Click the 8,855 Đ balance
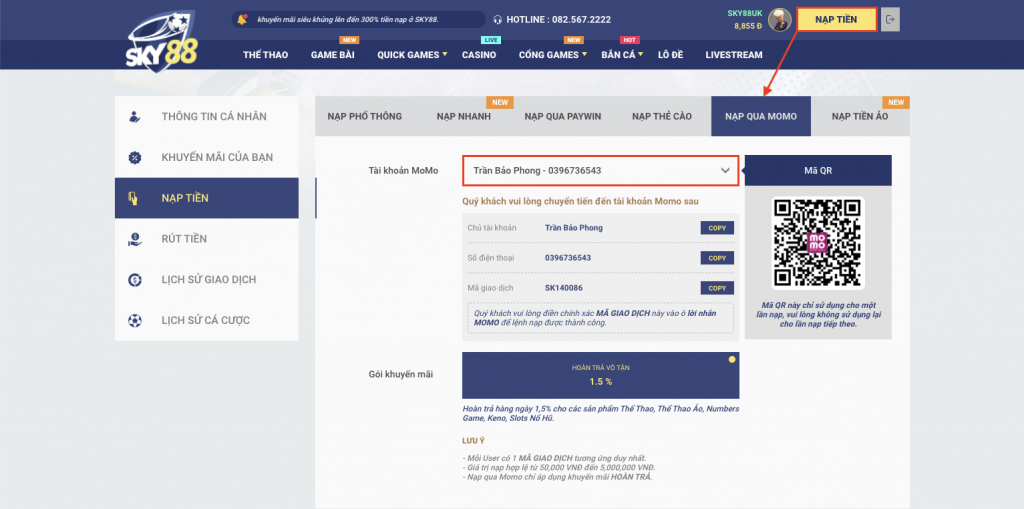Viewport: 1024px width, 509px height. click(x=748, y=26)
